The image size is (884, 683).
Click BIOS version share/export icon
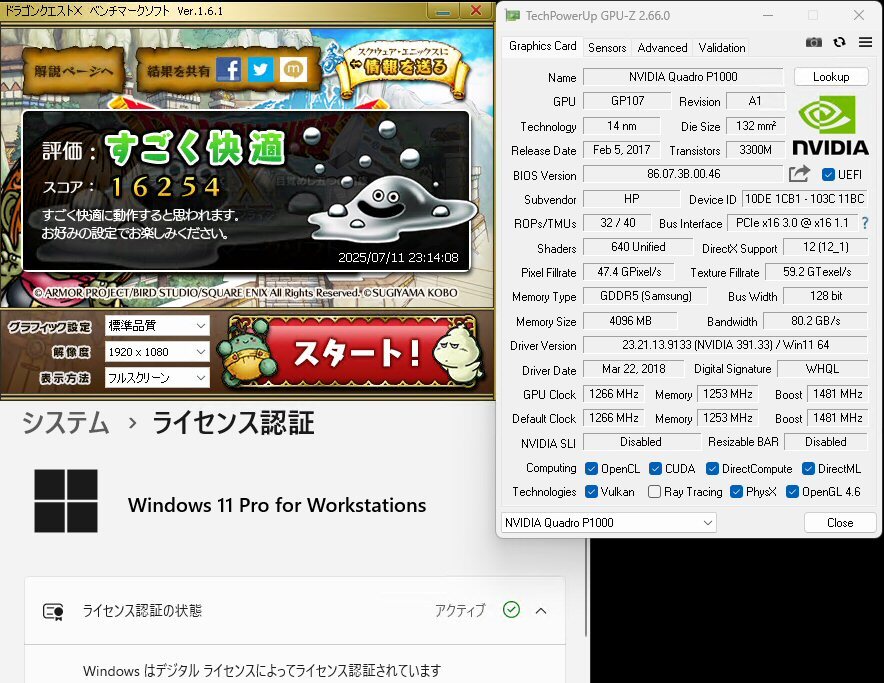(x=799, y=174)
